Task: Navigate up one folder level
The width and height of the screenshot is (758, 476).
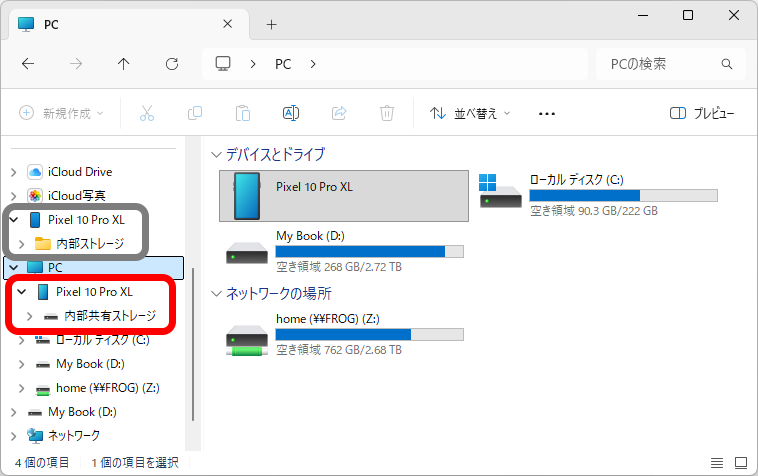Action: [x=124, y=64]
